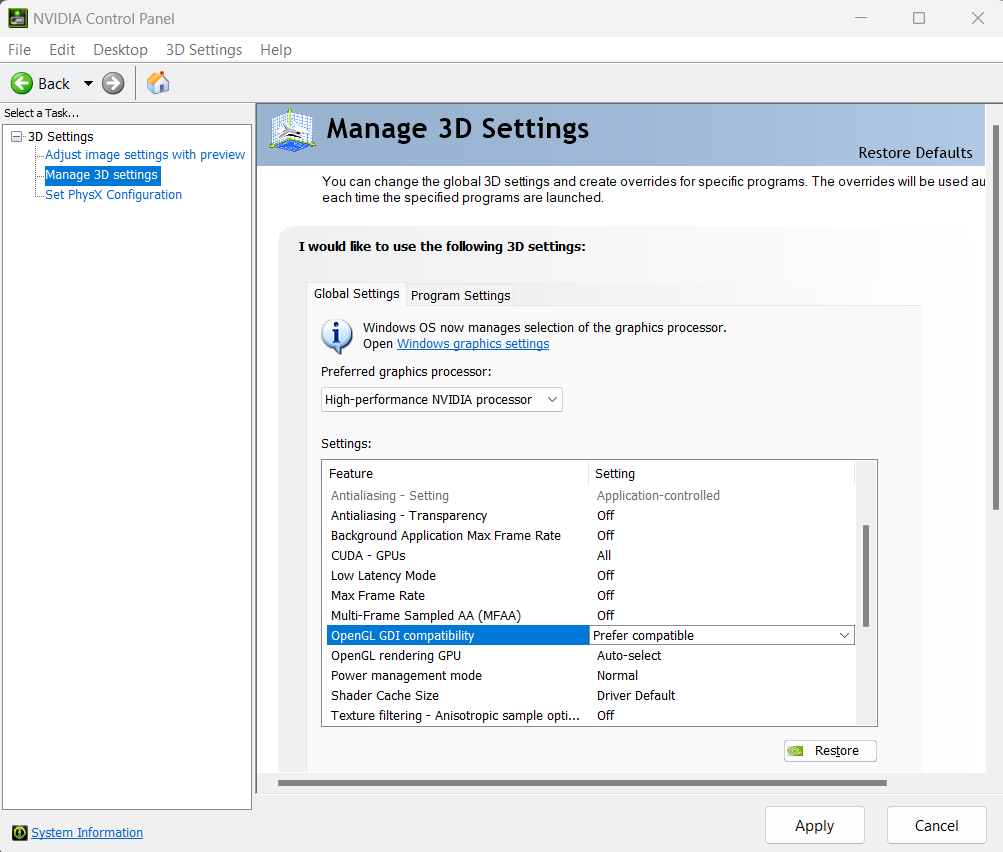Open Prefer compatible setting dropdown
Screen dimensions: 1003x852
722,635
